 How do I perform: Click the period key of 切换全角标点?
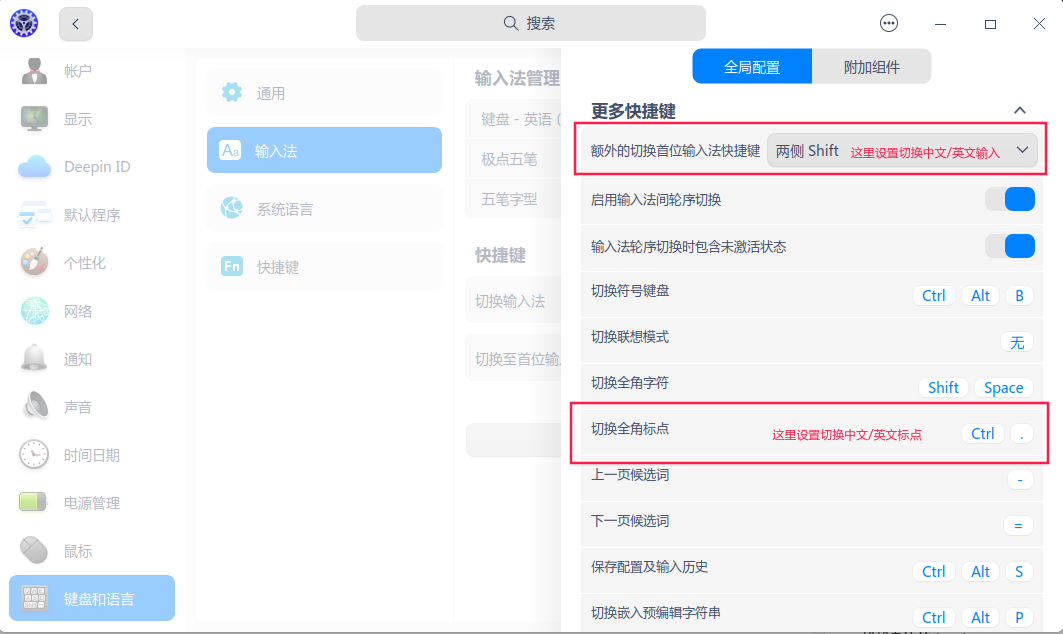click(1022, 433)
